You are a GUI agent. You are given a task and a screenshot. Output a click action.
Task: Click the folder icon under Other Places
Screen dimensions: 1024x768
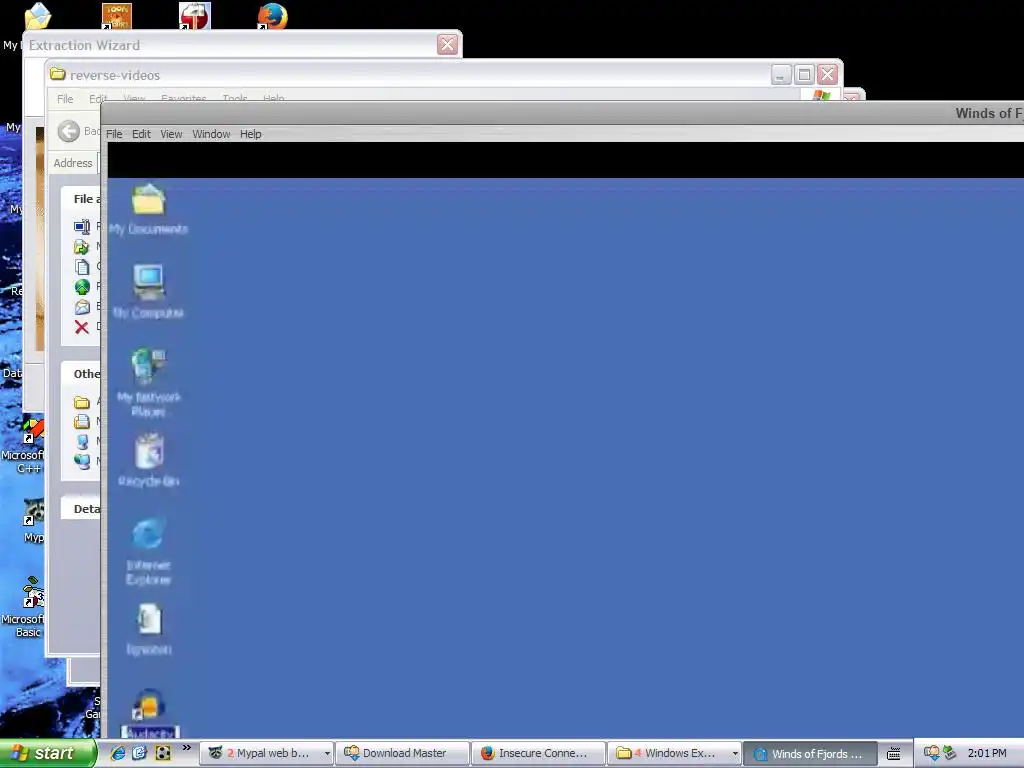pos(82,402)
